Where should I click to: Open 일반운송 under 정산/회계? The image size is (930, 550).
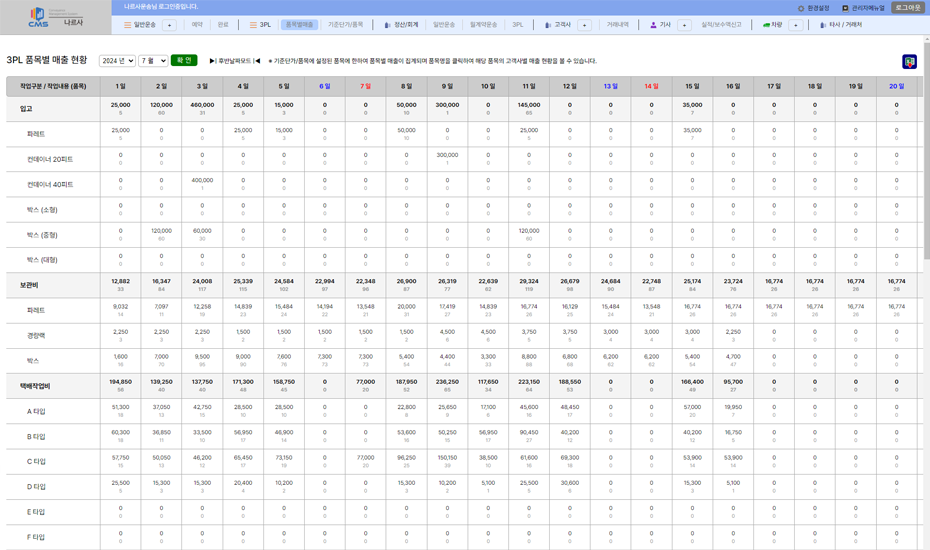444,25
